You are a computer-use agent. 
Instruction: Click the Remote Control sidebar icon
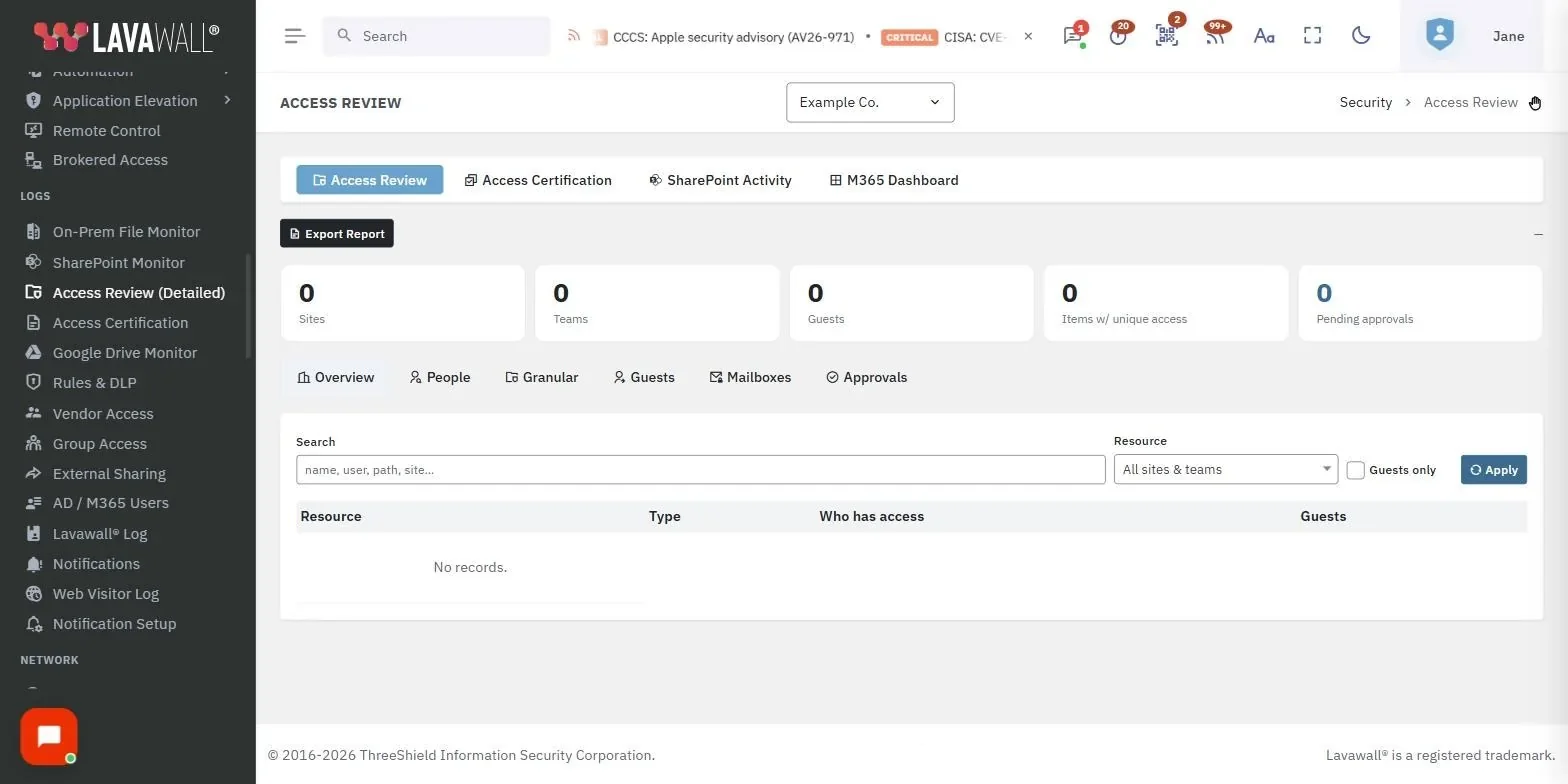pos(33,130)
